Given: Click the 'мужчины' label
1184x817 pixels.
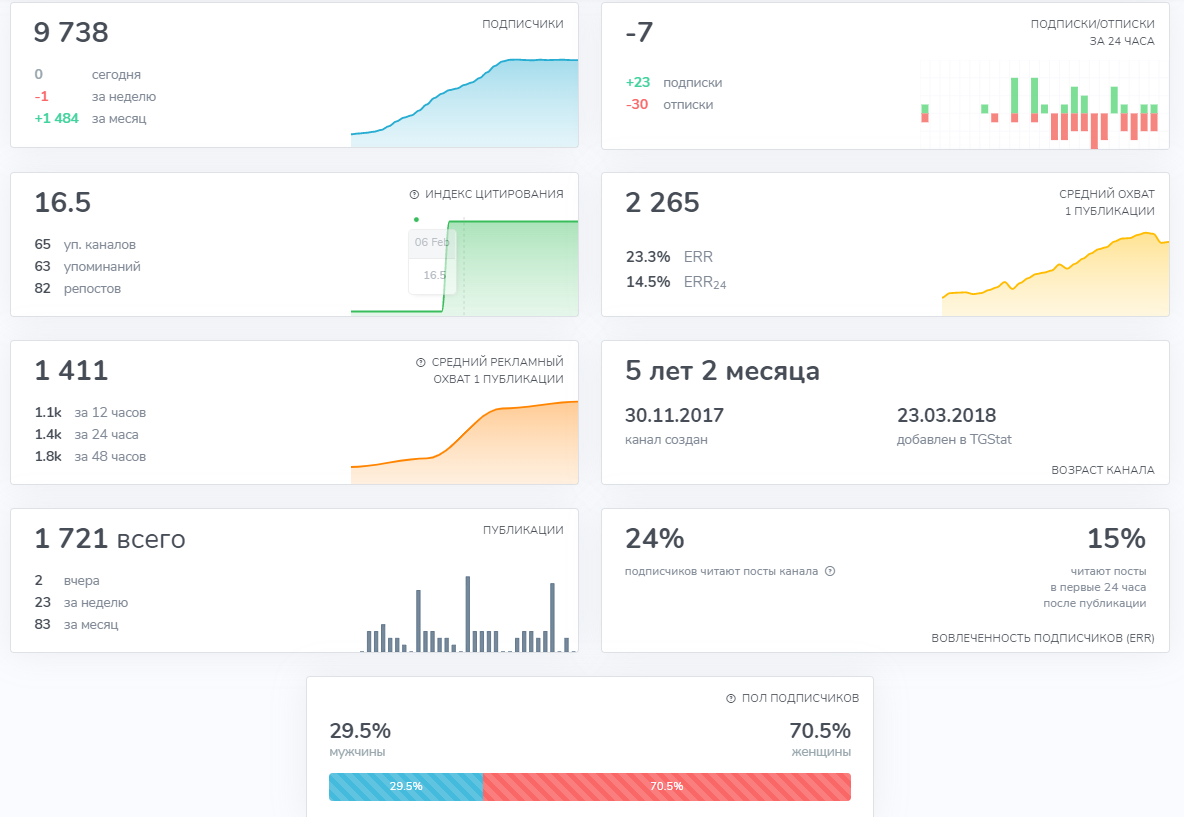Looking at the screenshot, I should click(x=357, y=752).
